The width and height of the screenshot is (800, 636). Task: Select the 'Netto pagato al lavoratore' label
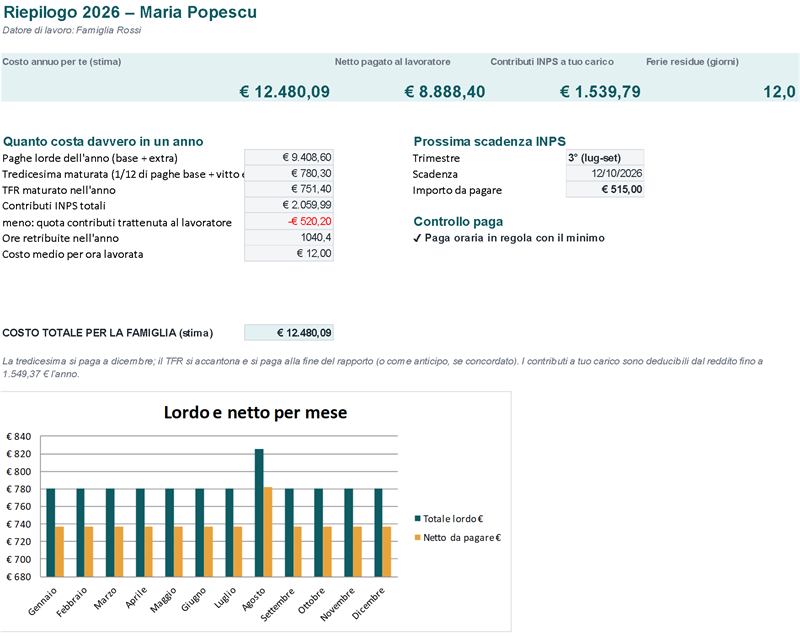pos(392,62)
